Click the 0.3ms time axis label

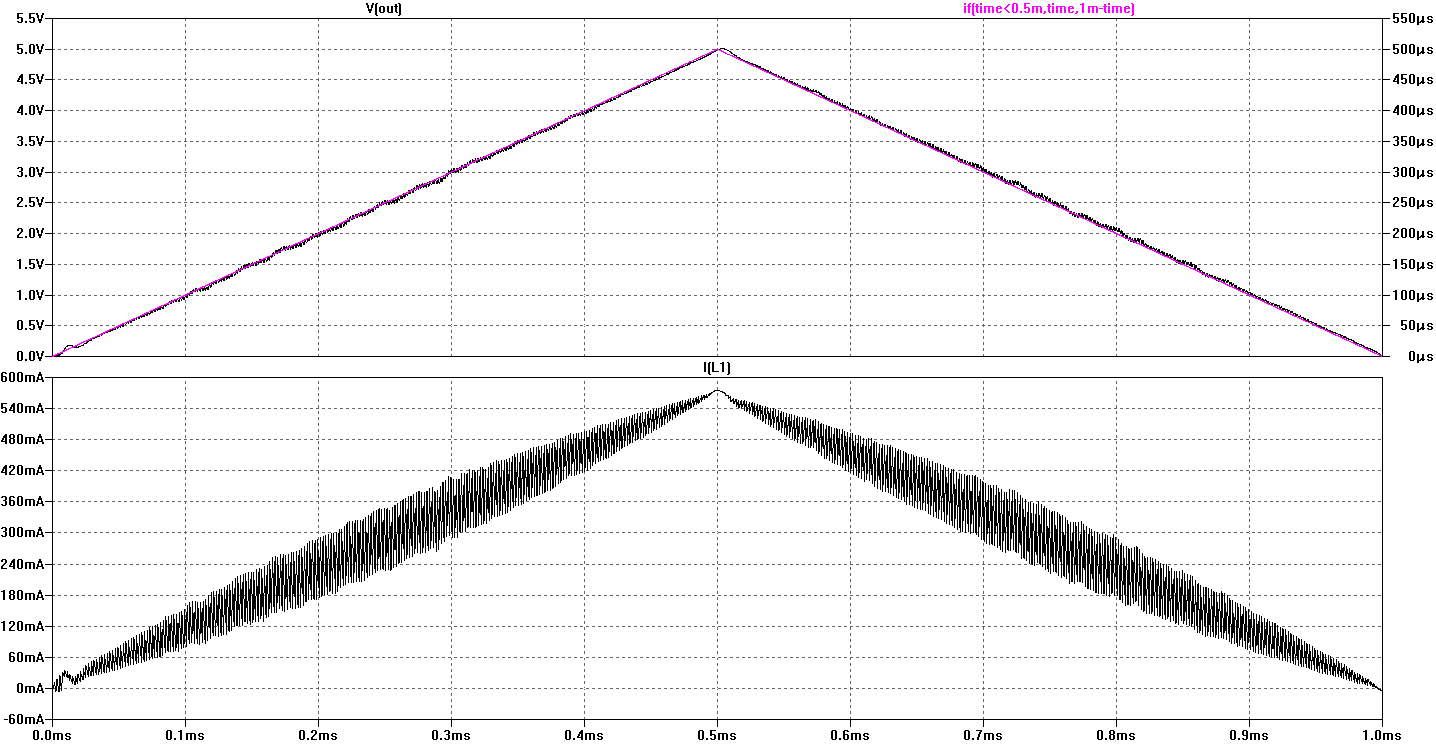(x=451, y=735)
